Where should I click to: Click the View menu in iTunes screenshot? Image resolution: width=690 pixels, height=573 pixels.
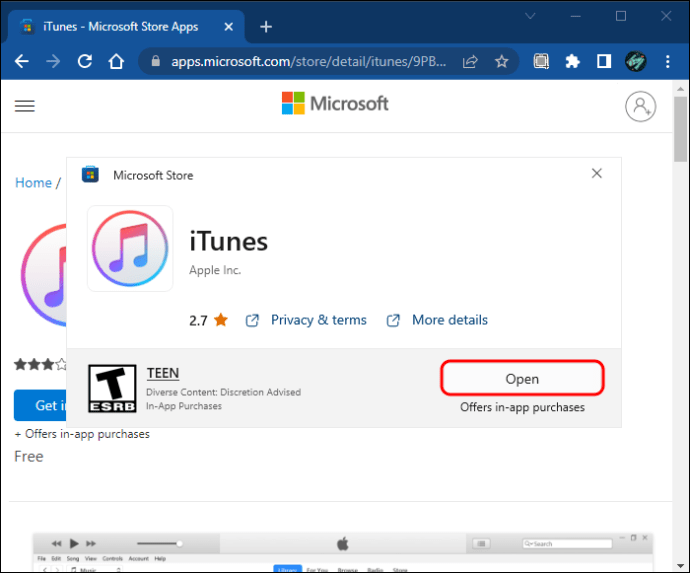click(91, 558)
